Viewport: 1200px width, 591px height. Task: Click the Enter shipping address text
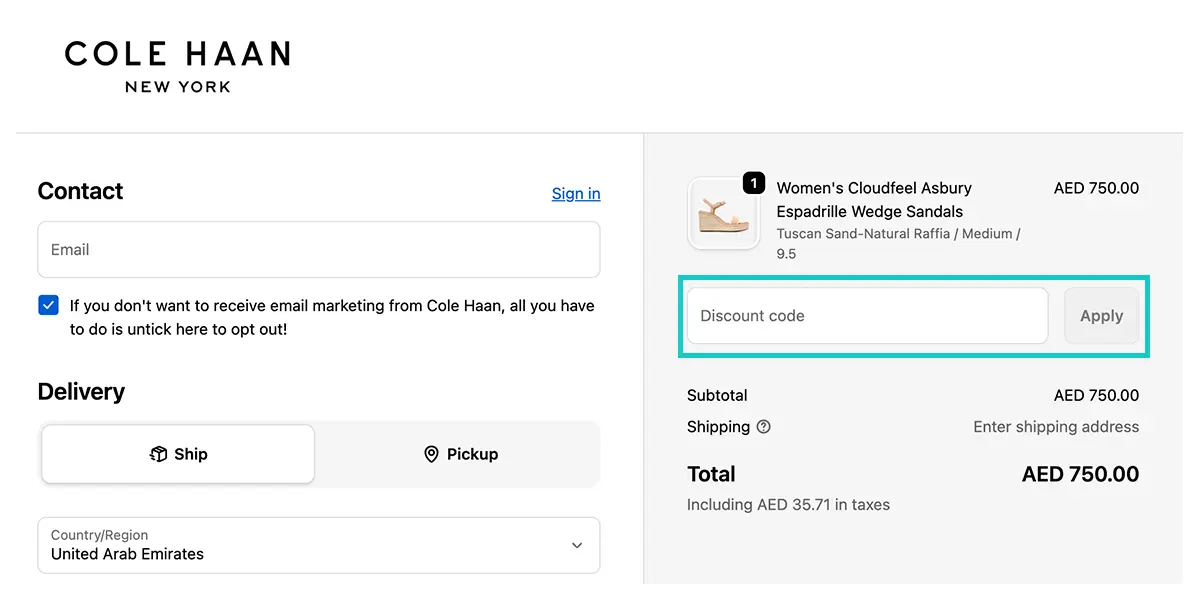click(x=1056, y=427)
